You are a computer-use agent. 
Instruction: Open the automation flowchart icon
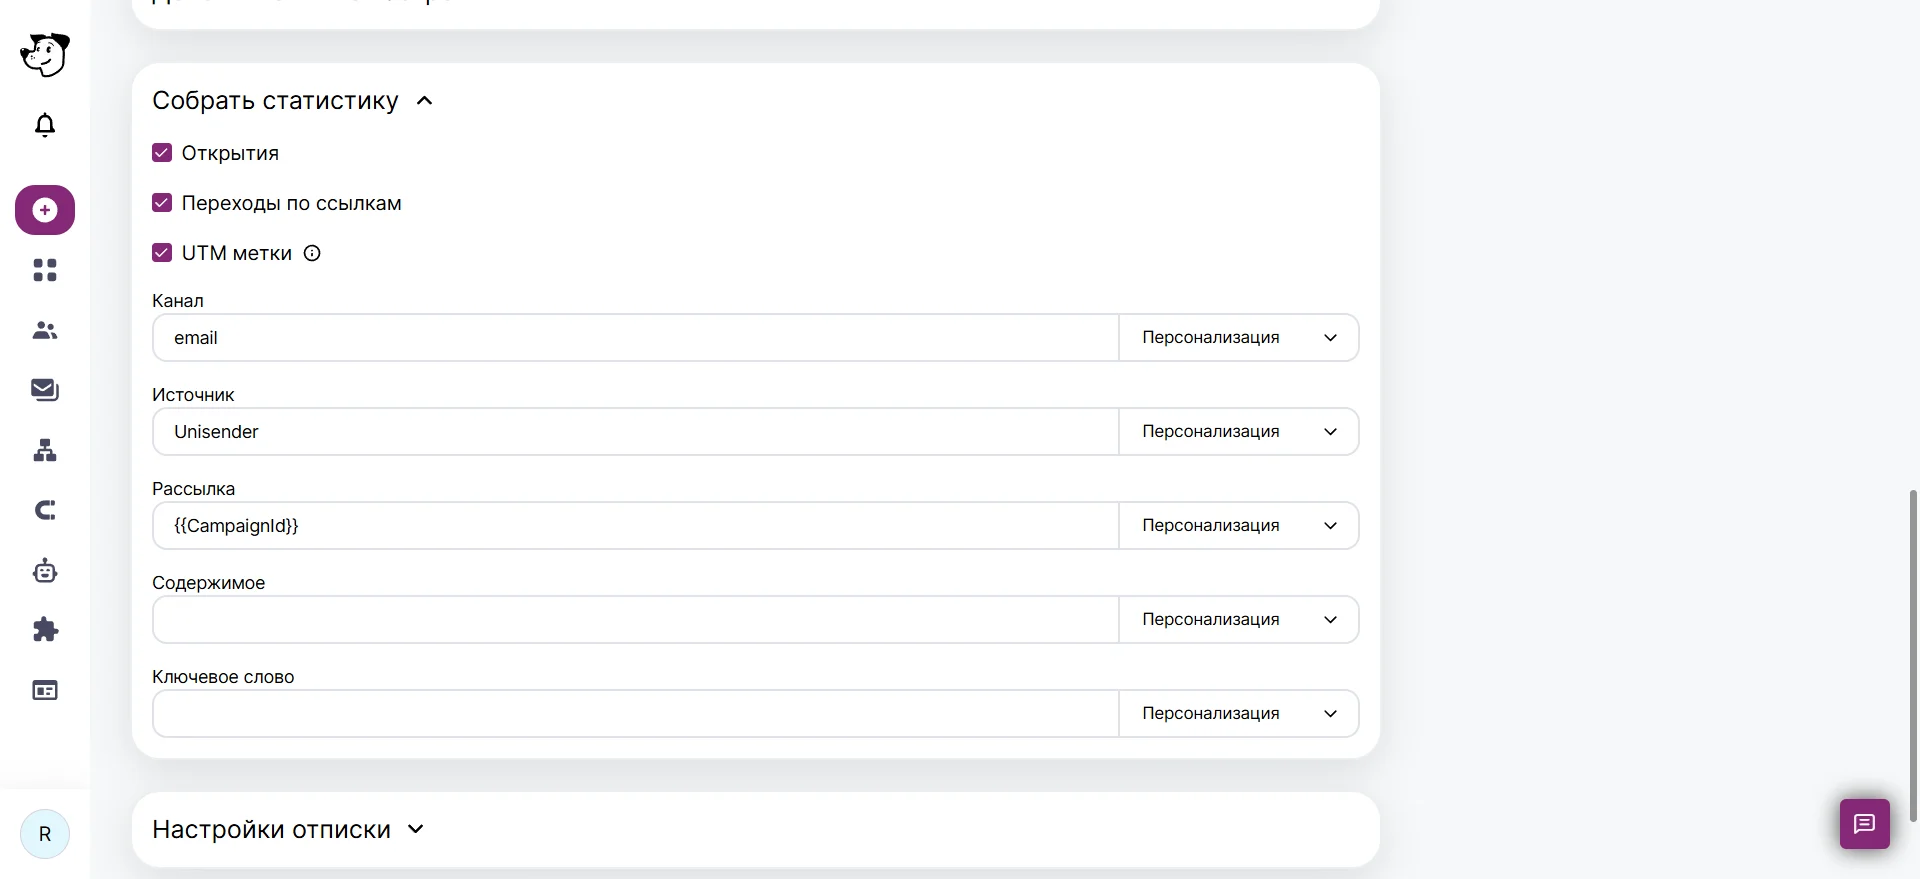click(x=45, y=451)
